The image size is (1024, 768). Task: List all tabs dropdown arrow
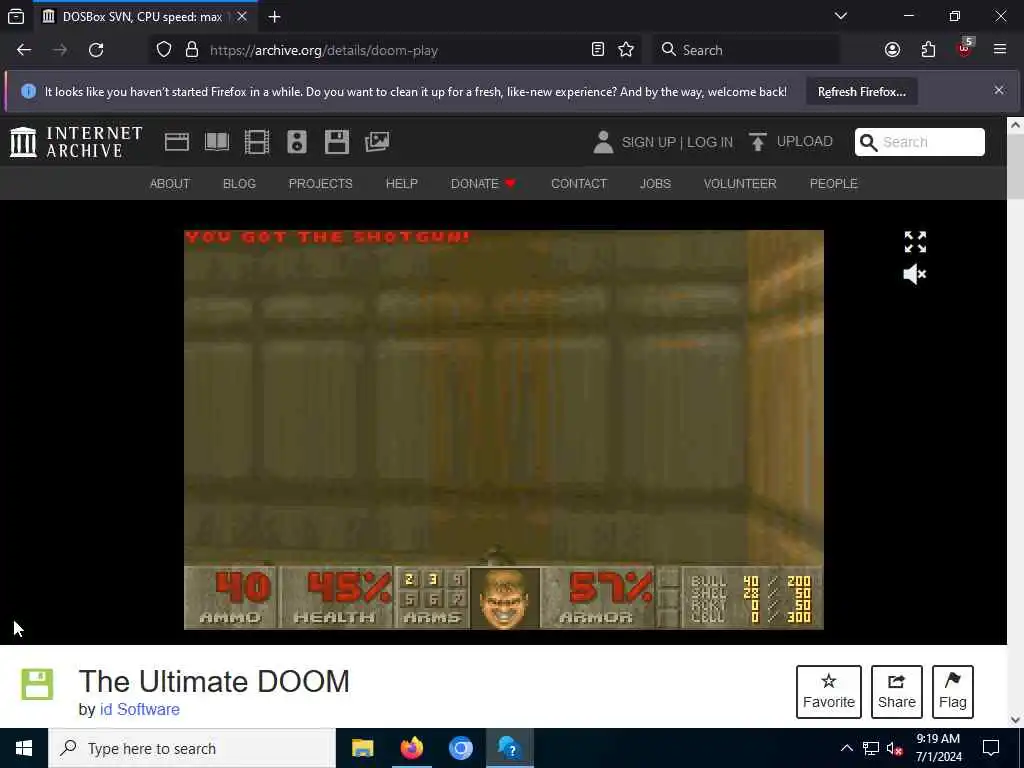point(841,16)
